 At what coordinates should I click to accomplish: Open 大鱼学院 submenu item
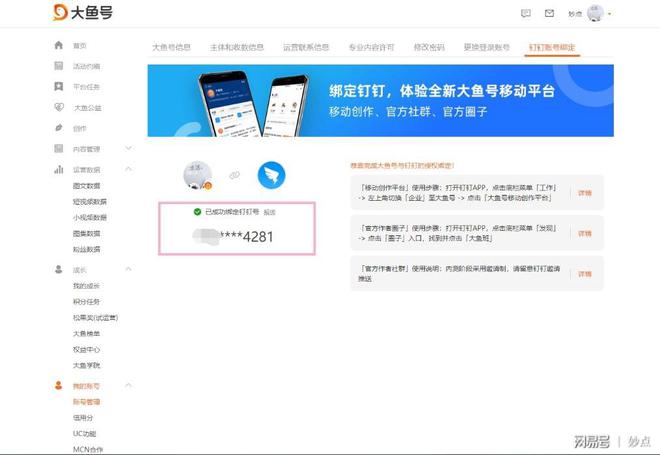pos(86,365)
